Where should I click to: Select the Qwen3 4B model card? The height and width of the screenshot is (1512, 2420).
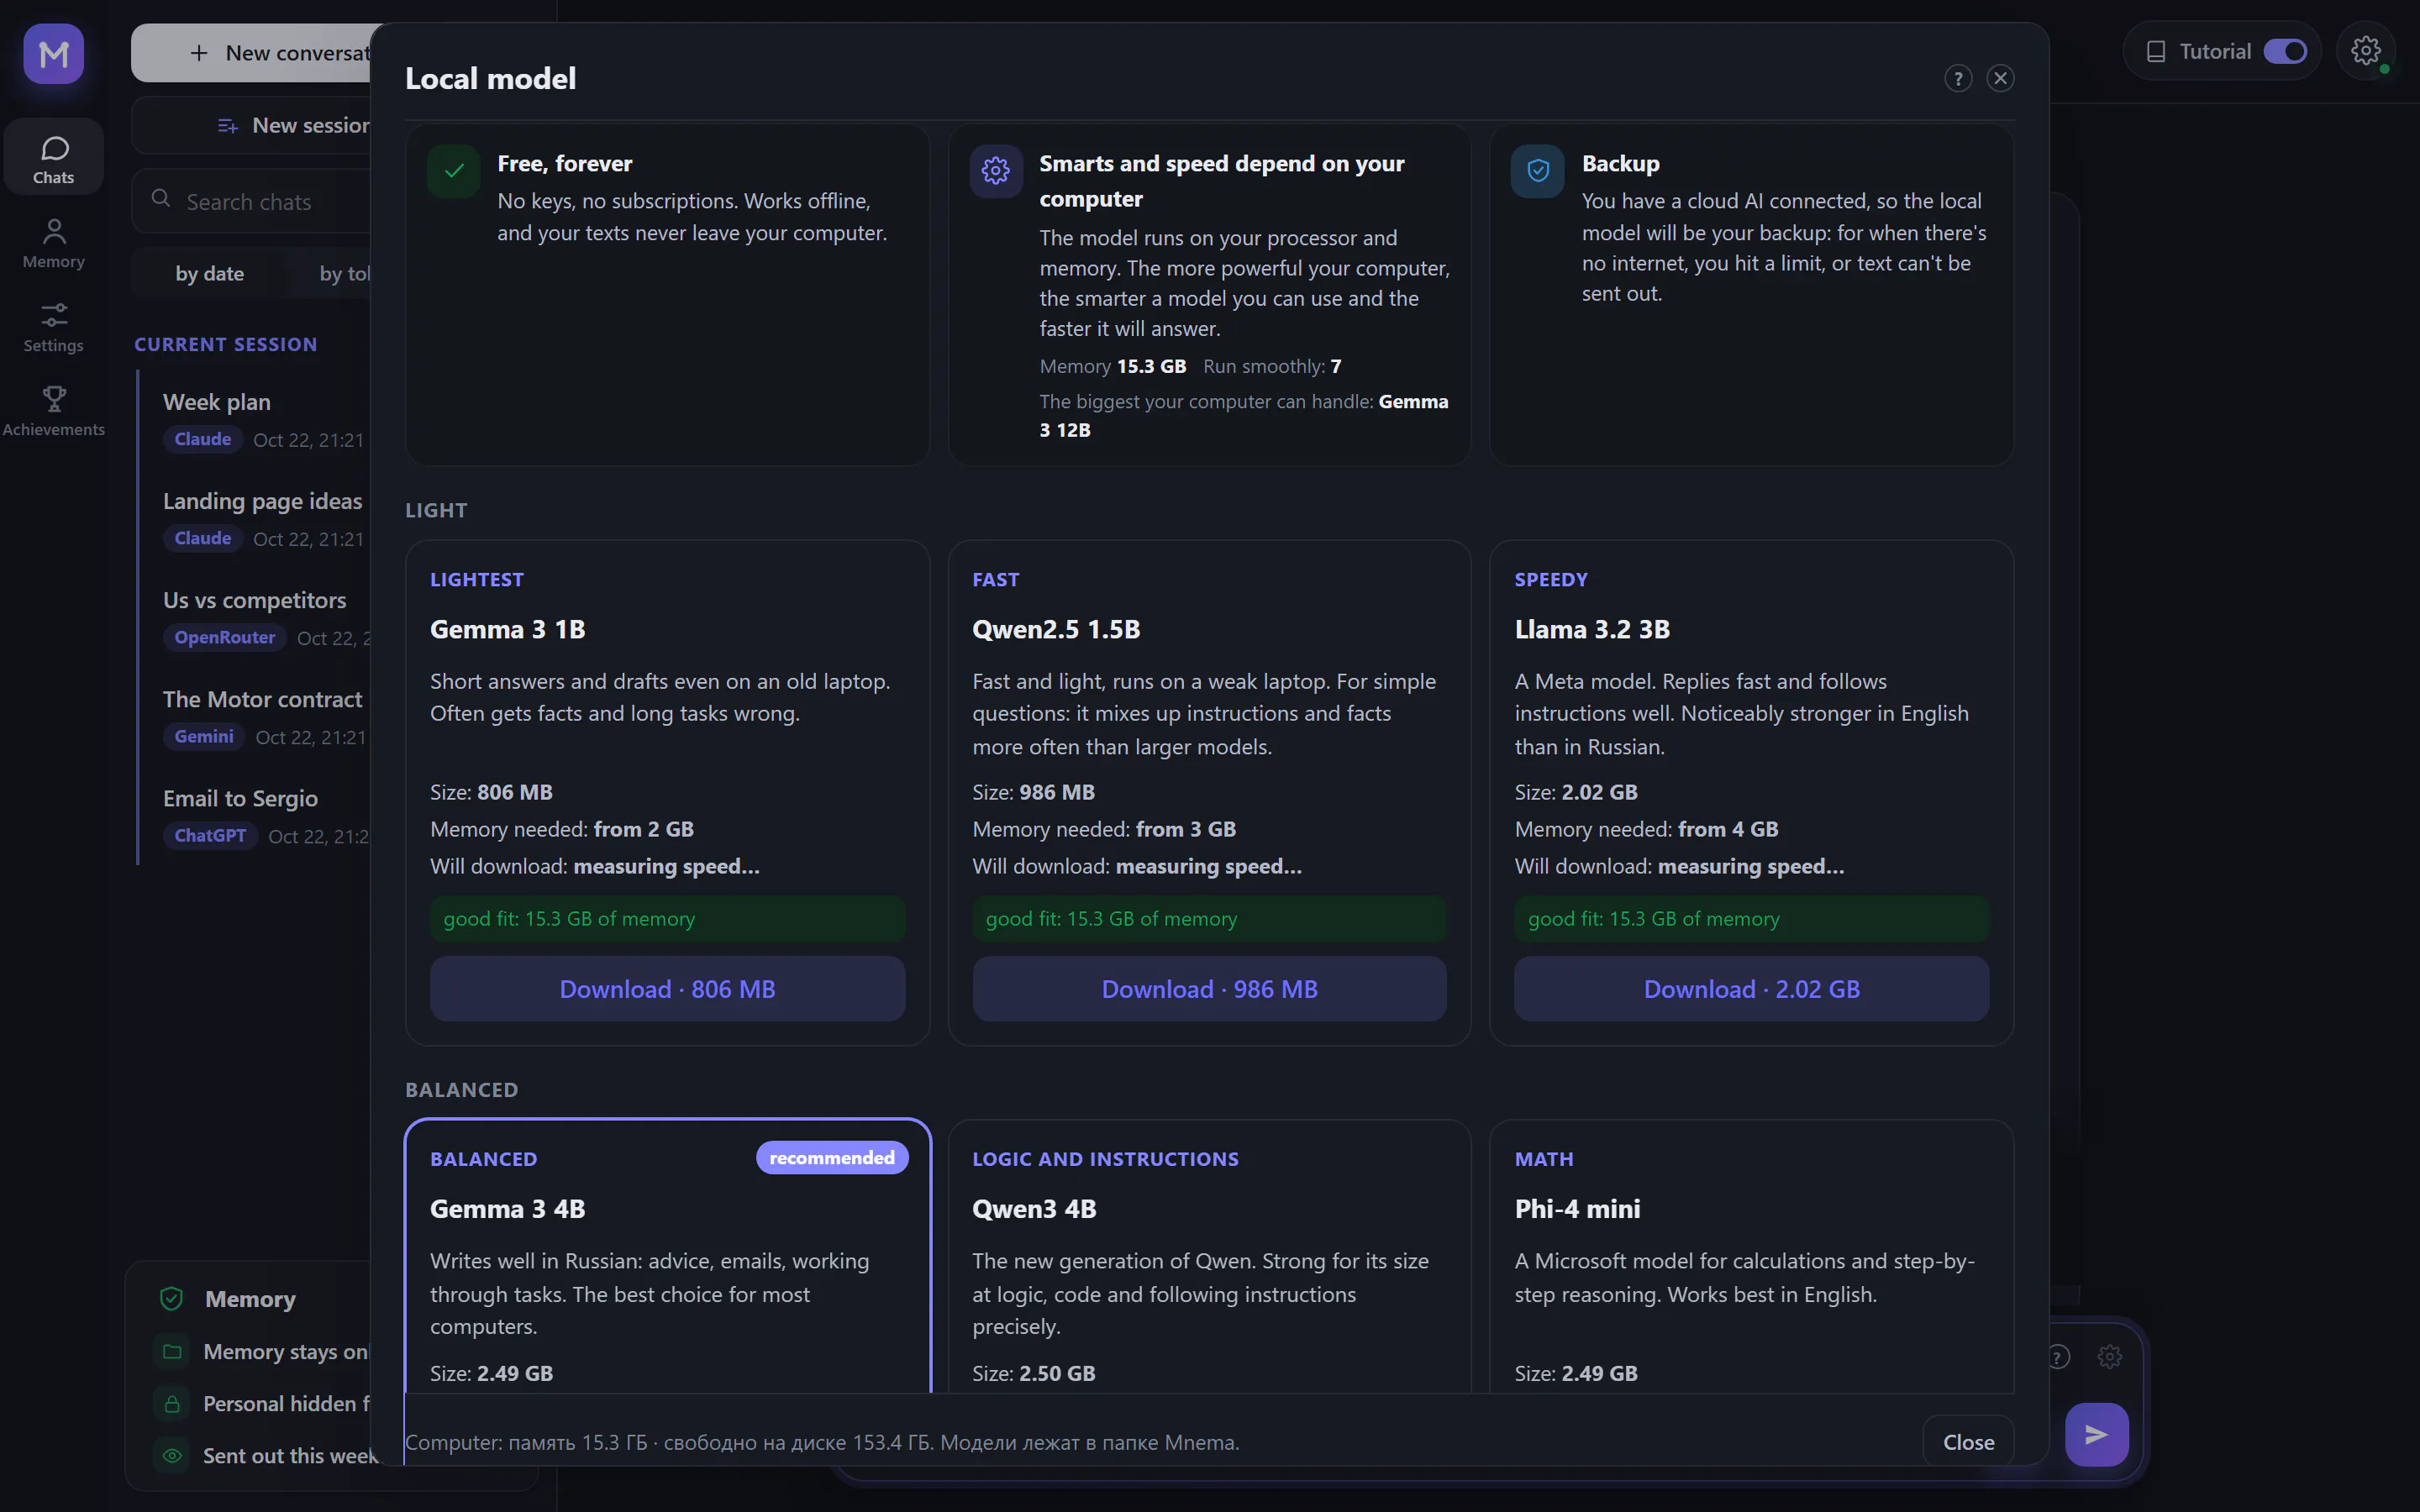[1209, 1256]
